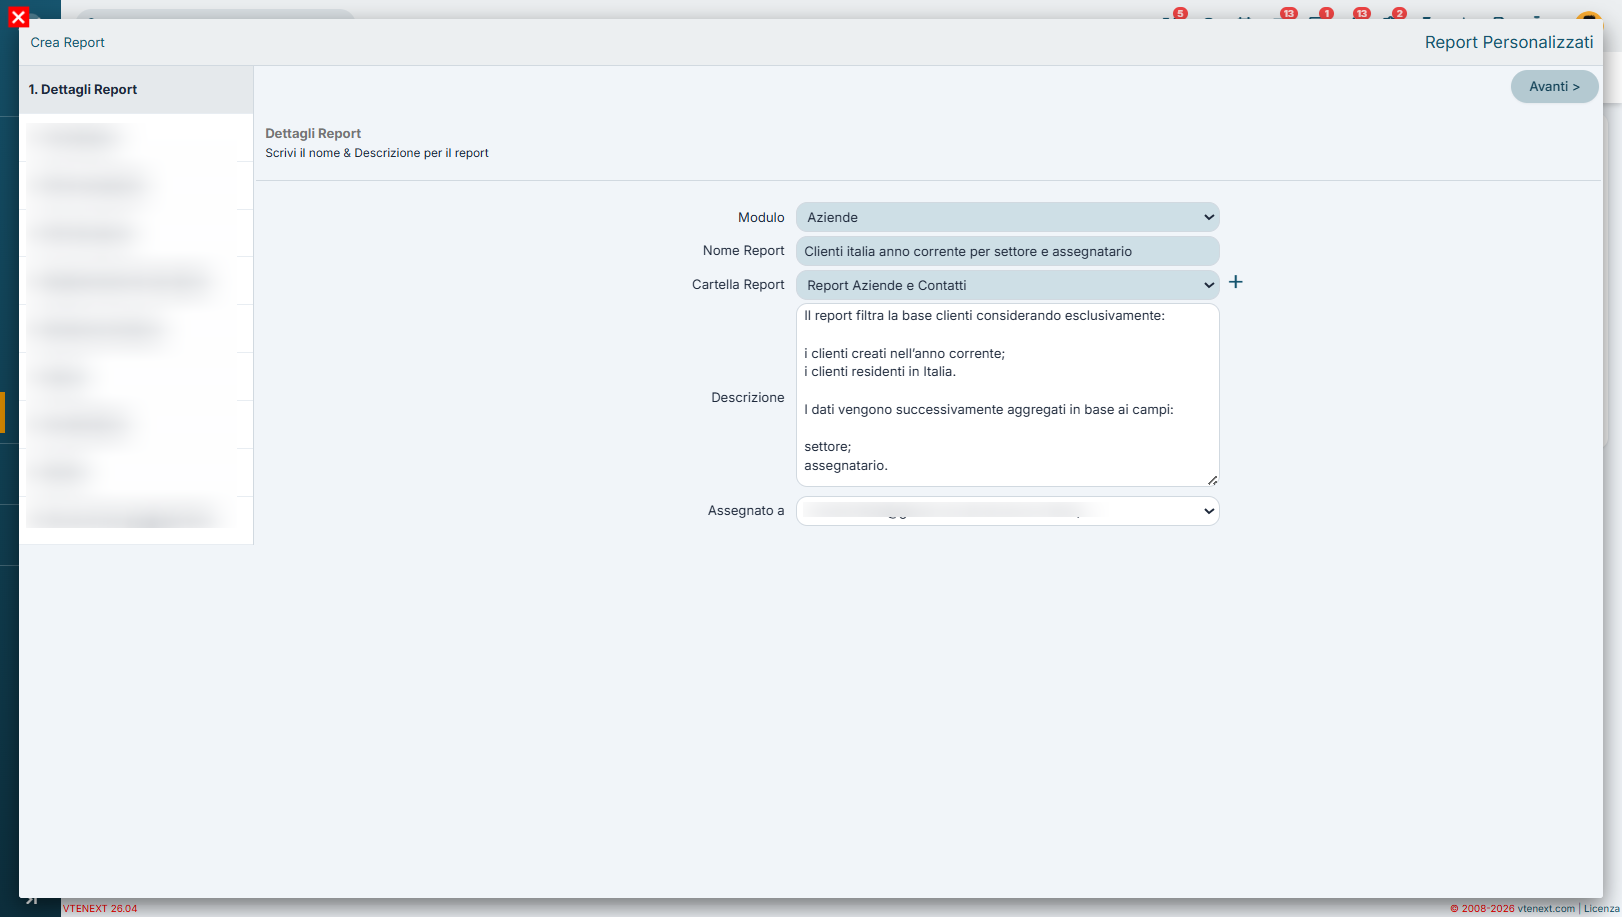1622x917 pixels.
Task: Open the Assegnato a dropdown
Action: pyautogui.click(x=1007, y=511)
